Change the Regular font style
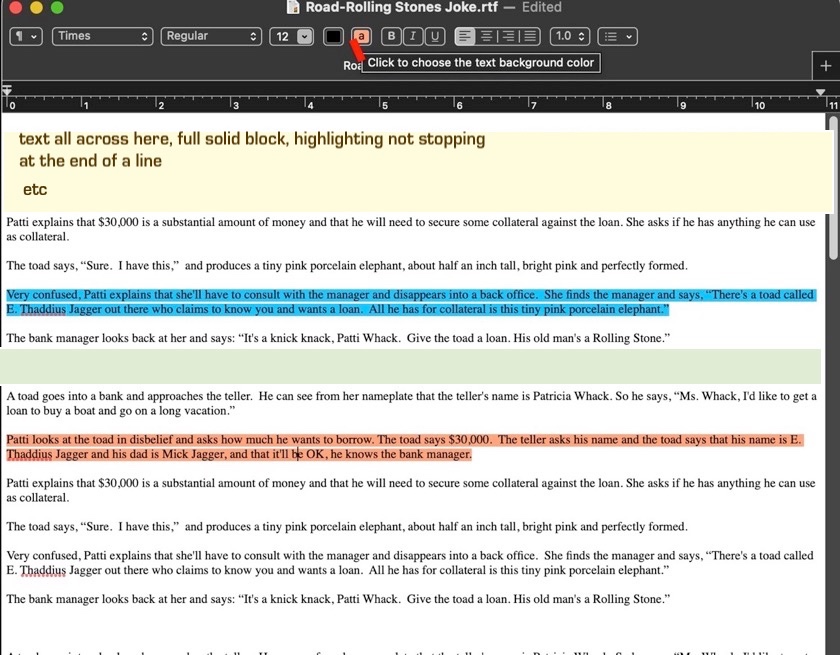 [211, 36]
